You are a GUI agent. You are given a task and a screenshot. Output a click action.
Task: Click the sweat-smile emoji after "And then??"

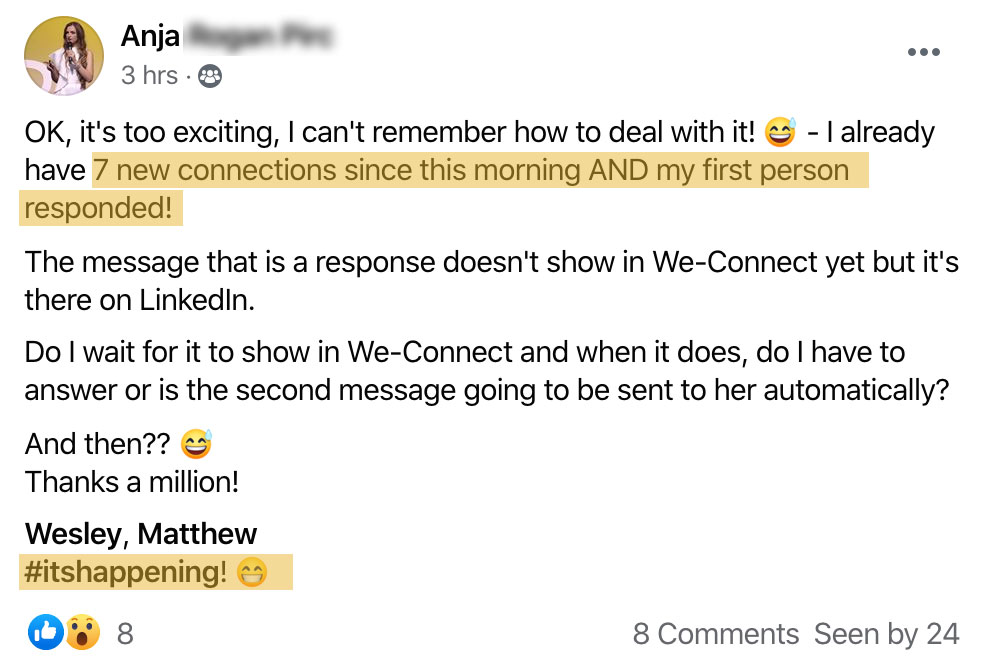(196, 443)
